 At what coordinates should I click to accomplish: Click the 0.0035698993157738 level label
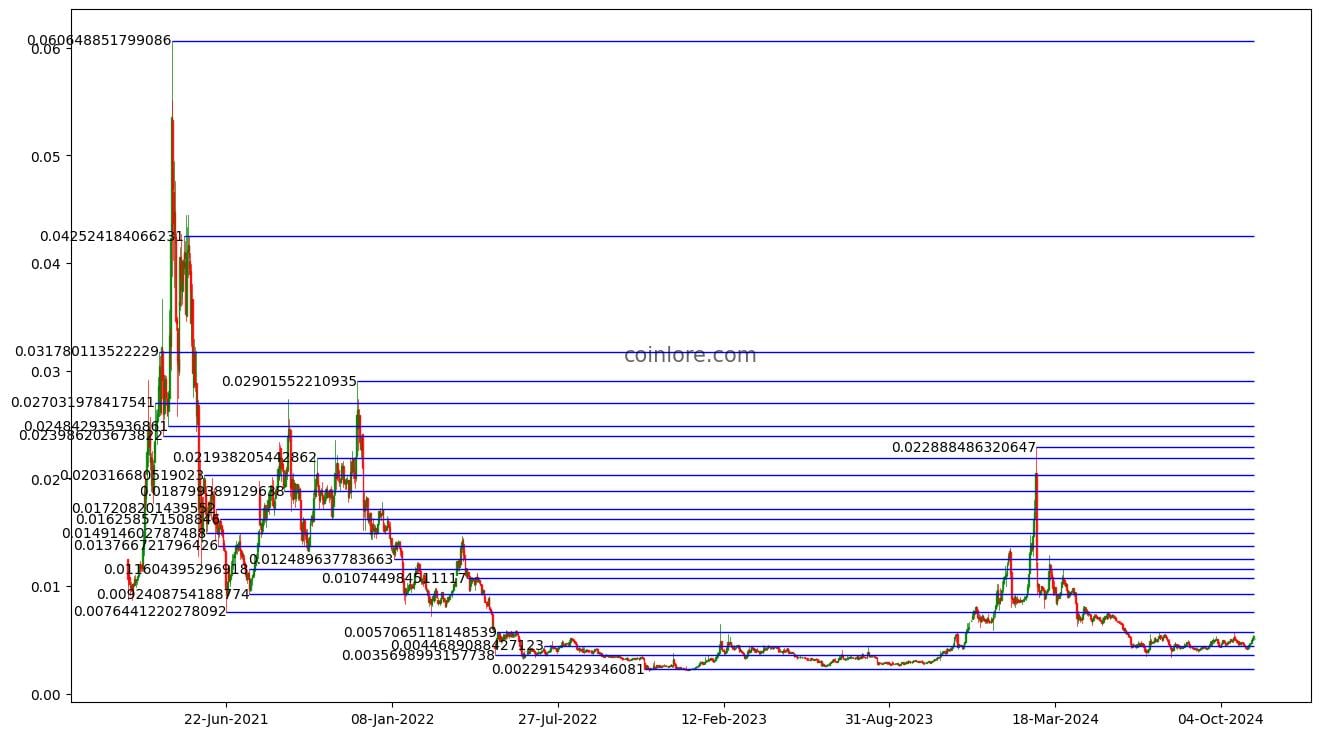tap(418, 656)
